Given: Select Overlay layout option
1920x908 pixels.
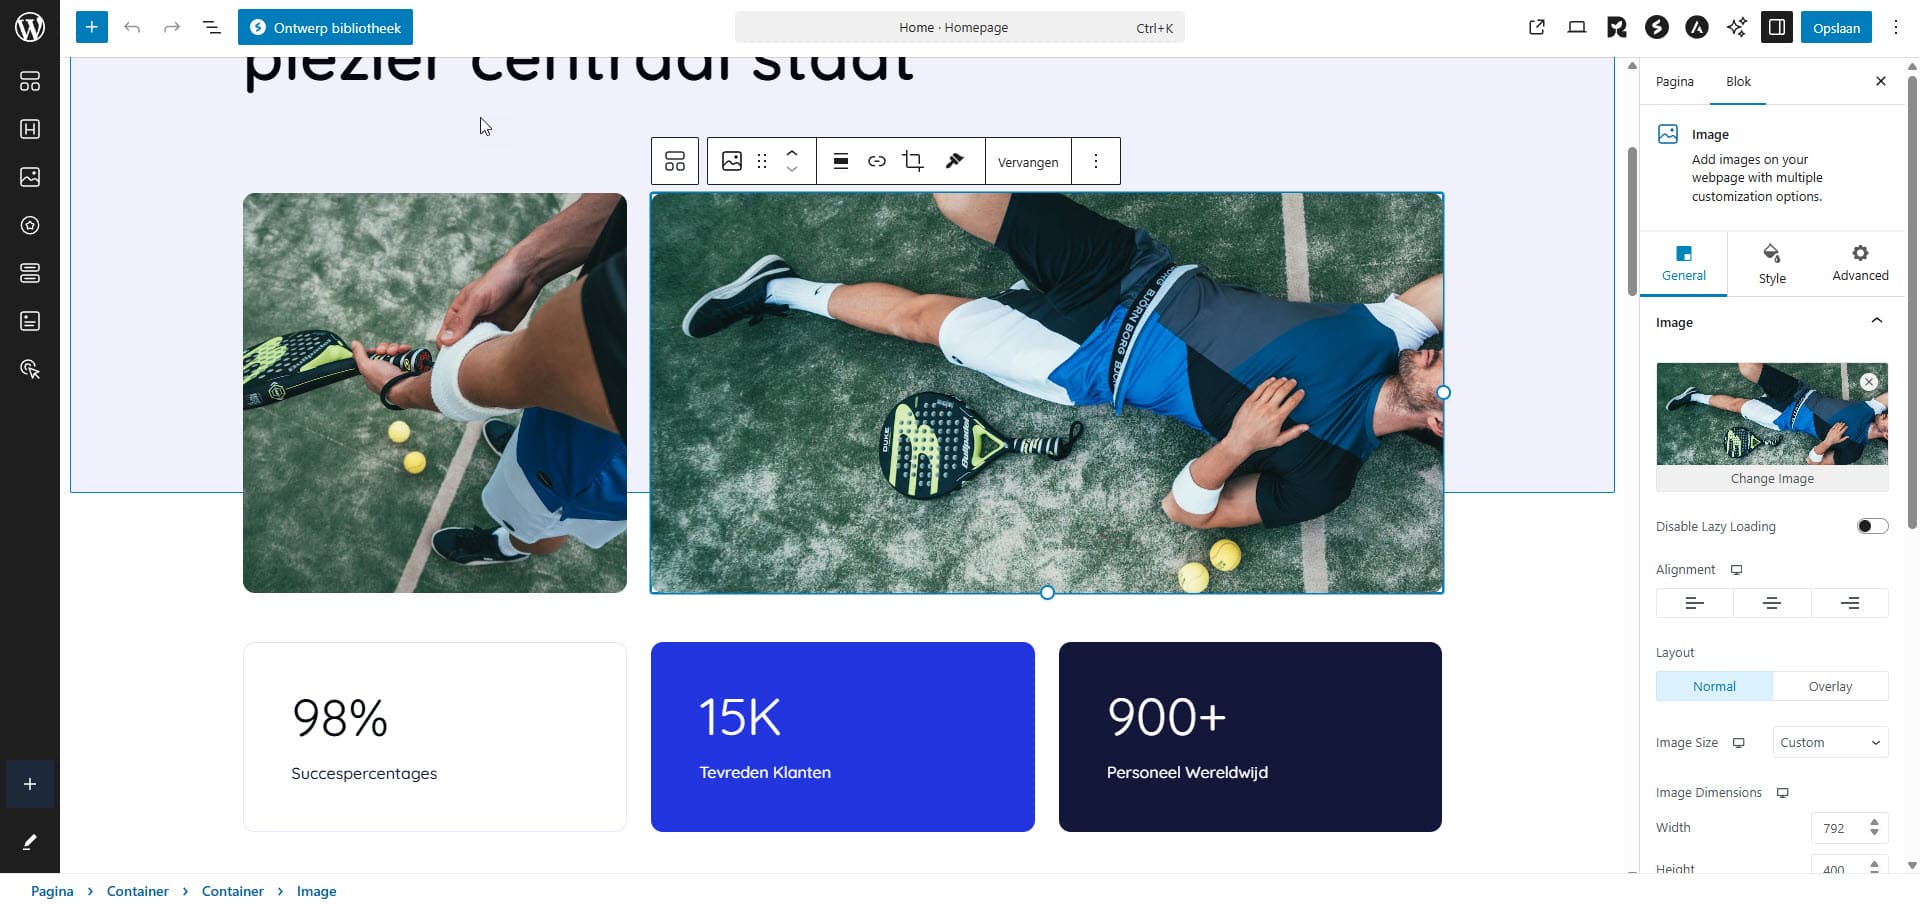Looking at the screenshot, I should [x=1830, y=686].
